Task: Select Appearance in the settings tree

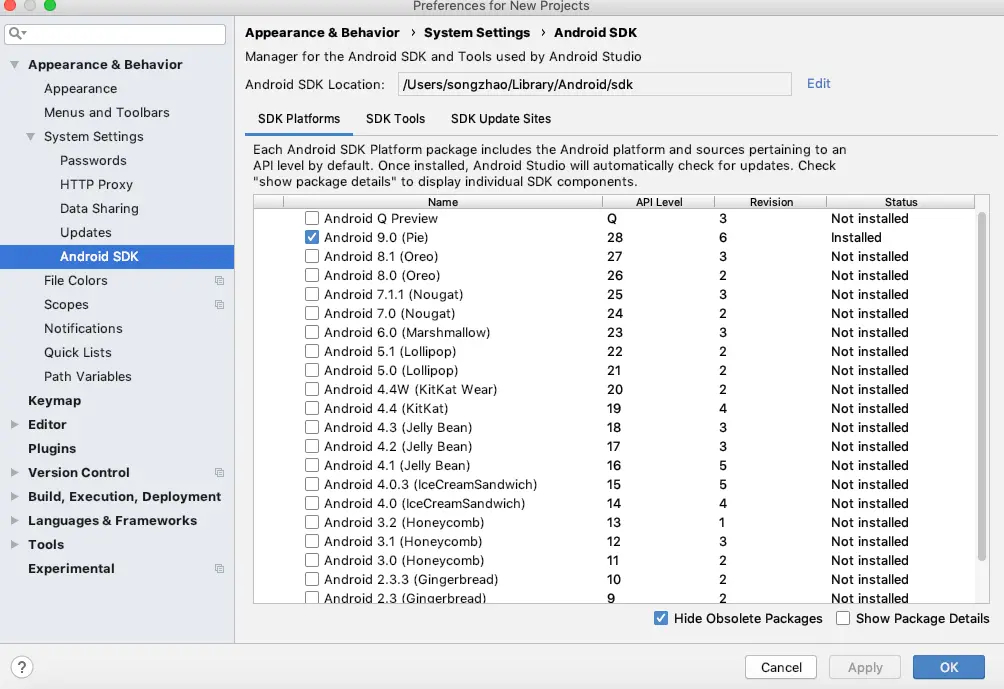Action: pos(81,88)
